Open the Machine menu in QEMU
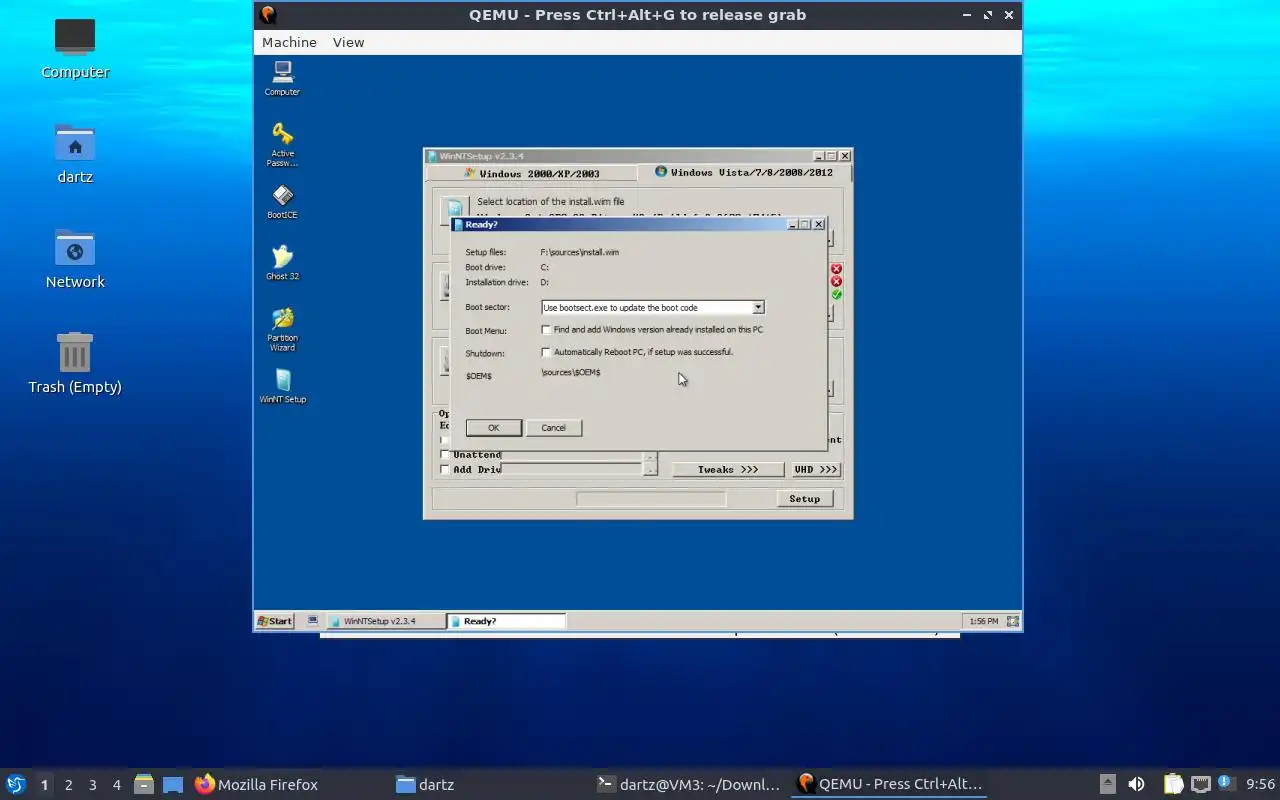Image resolution: width=1280 pixels, height=800 pixels. [x=289, y=42]
